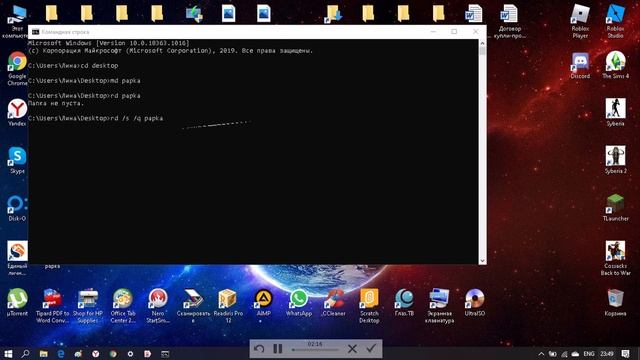Open the taskbar clock showing 23:49
This screenshot has height=360, width=640.
click(607, 354)
